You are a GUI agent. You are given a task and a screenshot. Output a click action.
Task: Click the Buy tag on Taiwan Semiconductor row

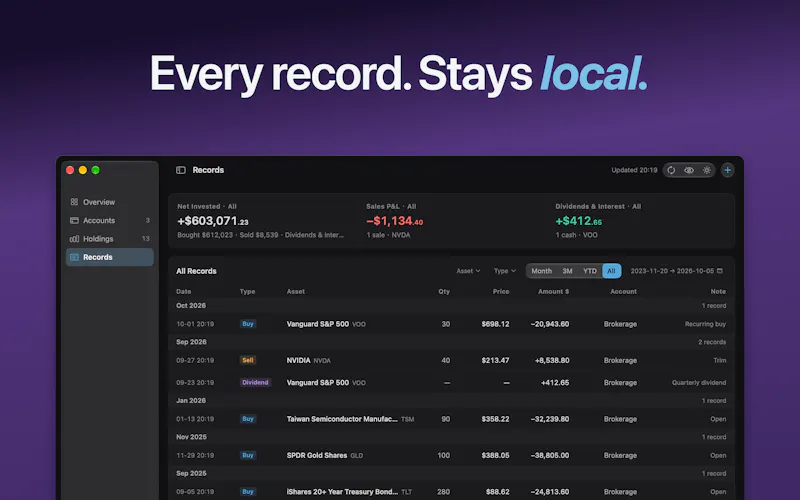click(248, 419)
